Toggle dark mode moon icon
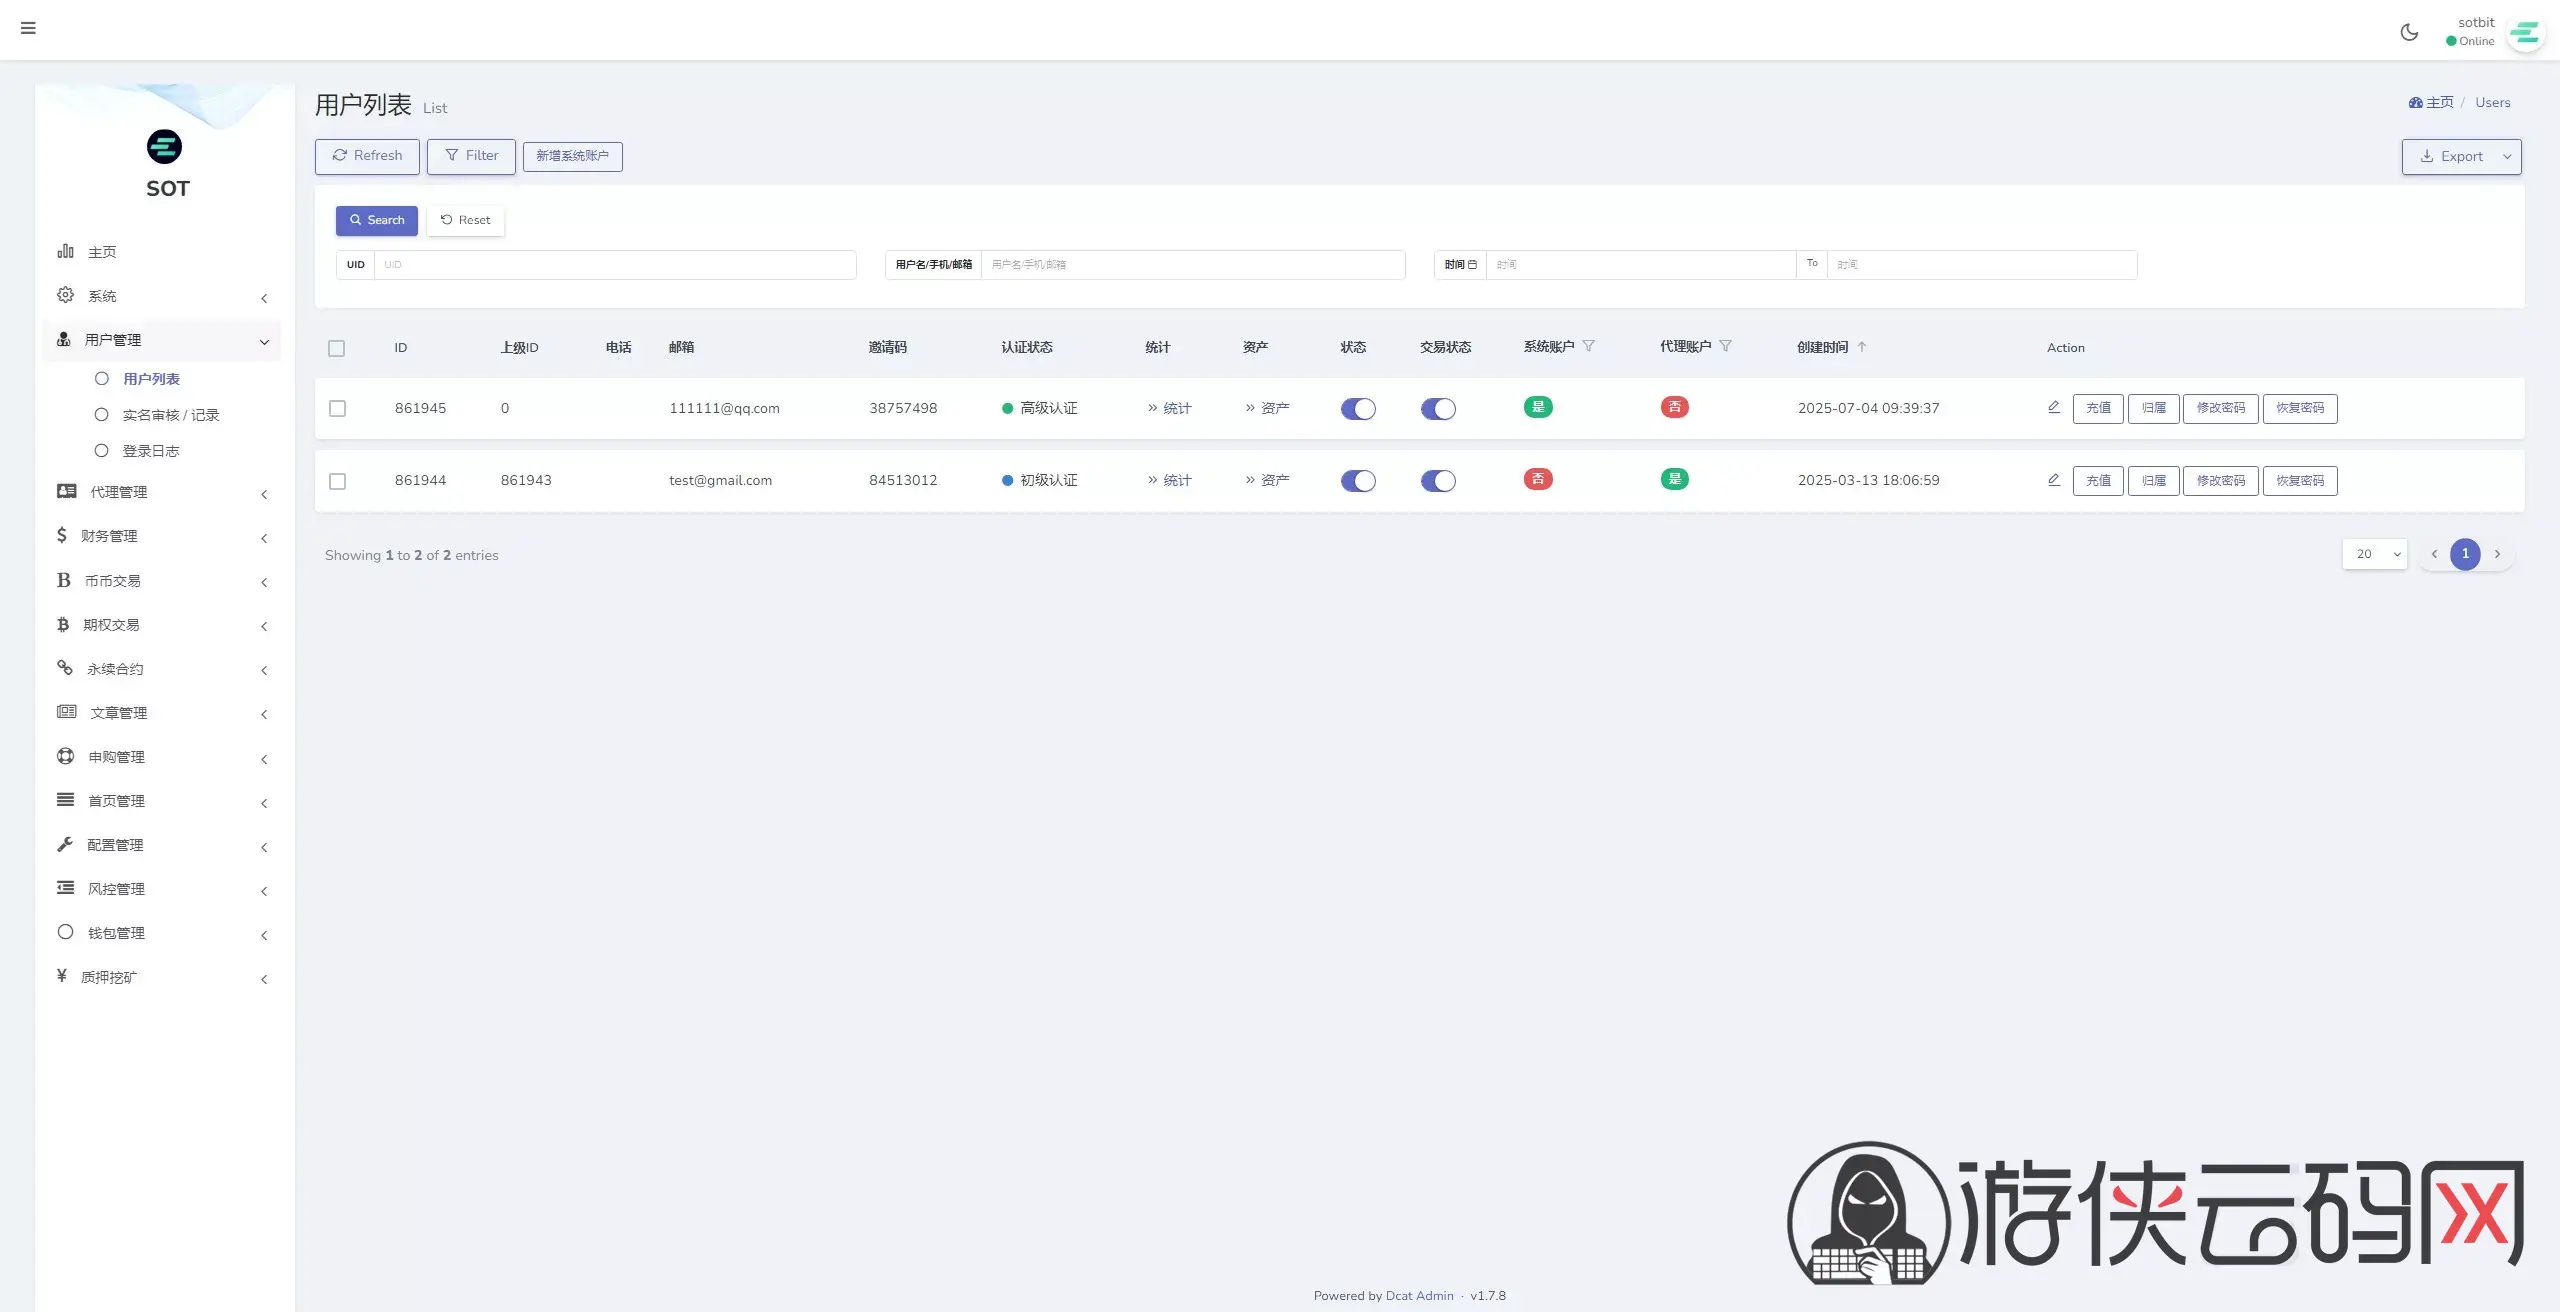The image size is (2560, 1312). pos(2409,32)
